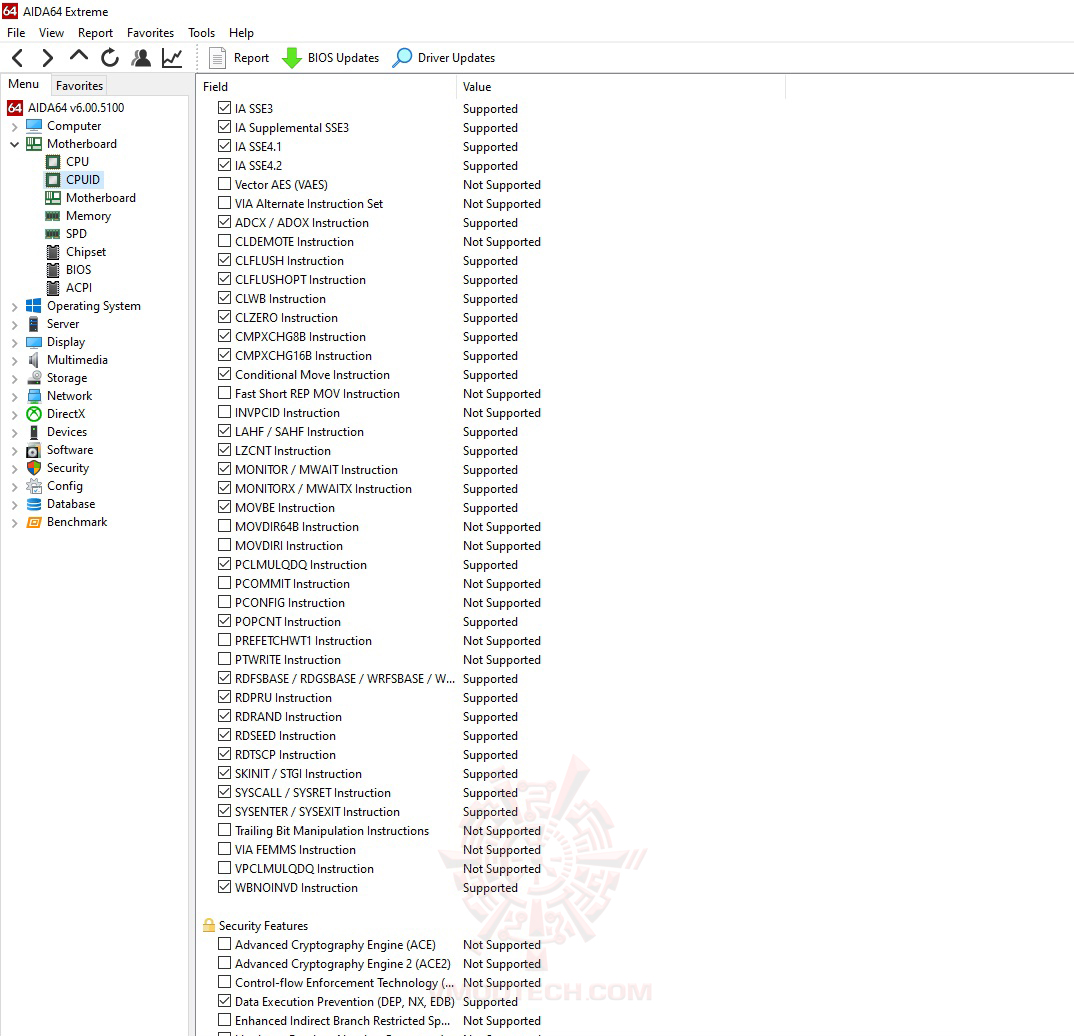Toggle the INVPCID Instruction checkbox
The image size is (1074, 1036).
click(225, 412)
